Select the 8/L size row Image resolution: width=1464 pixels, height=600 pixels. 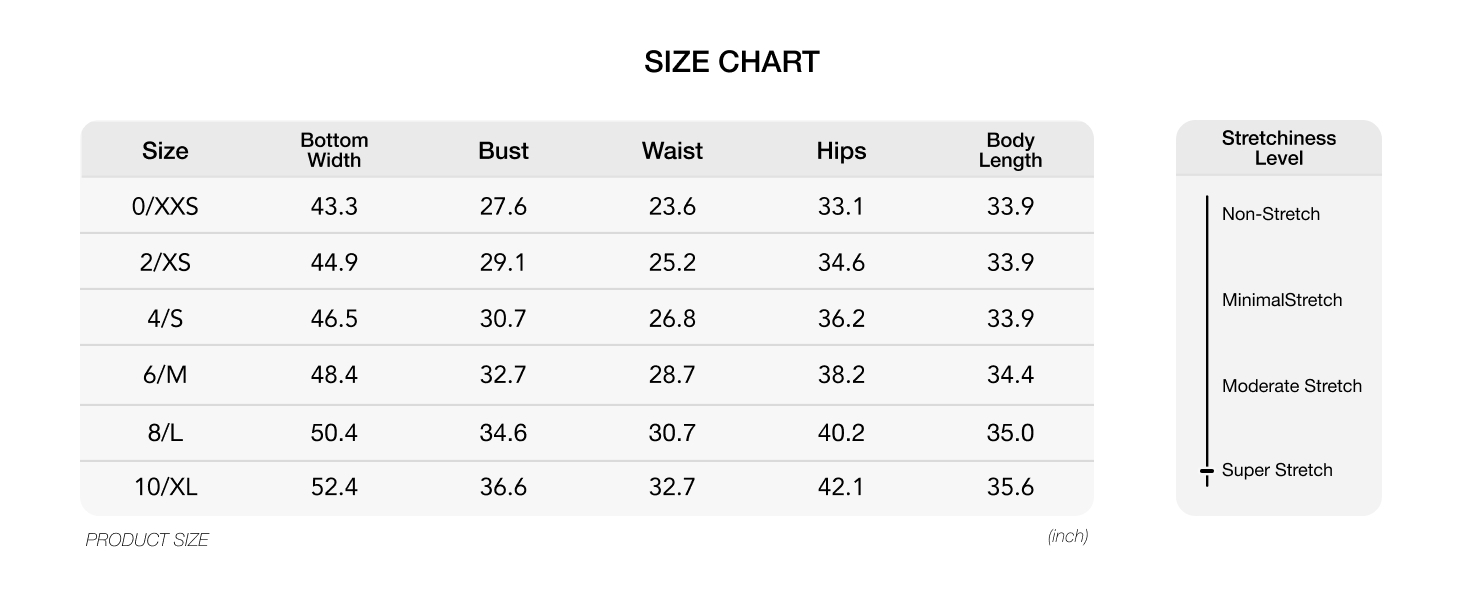pos(587,433)
